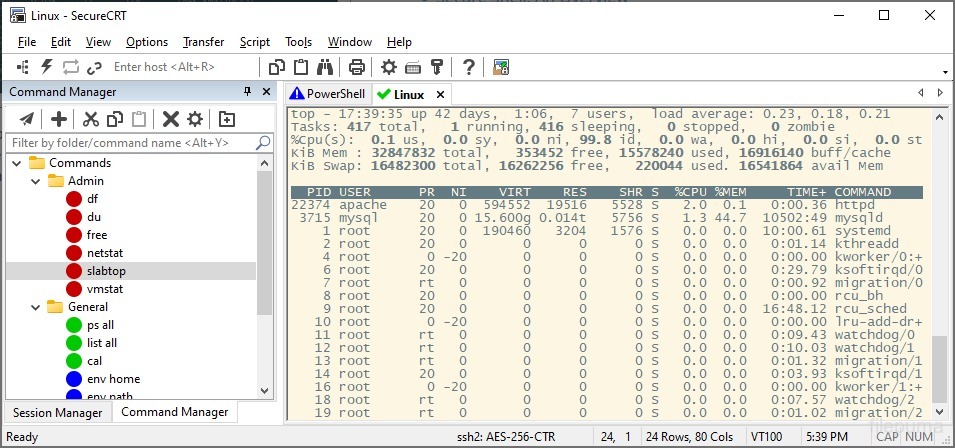Click the New Folder icon in Command Manager
This screenshot has height=448, width=955.
[227, 119]
